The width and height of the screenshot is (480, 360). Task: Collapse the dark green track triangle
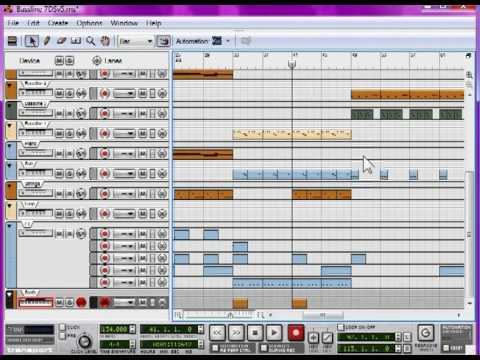tap(10, 105)
